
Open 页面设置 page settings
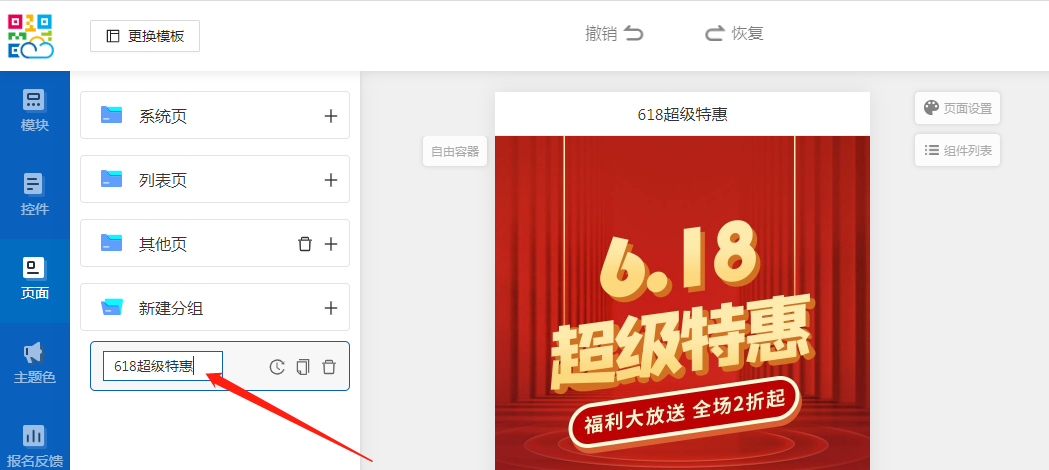(957, 108)
